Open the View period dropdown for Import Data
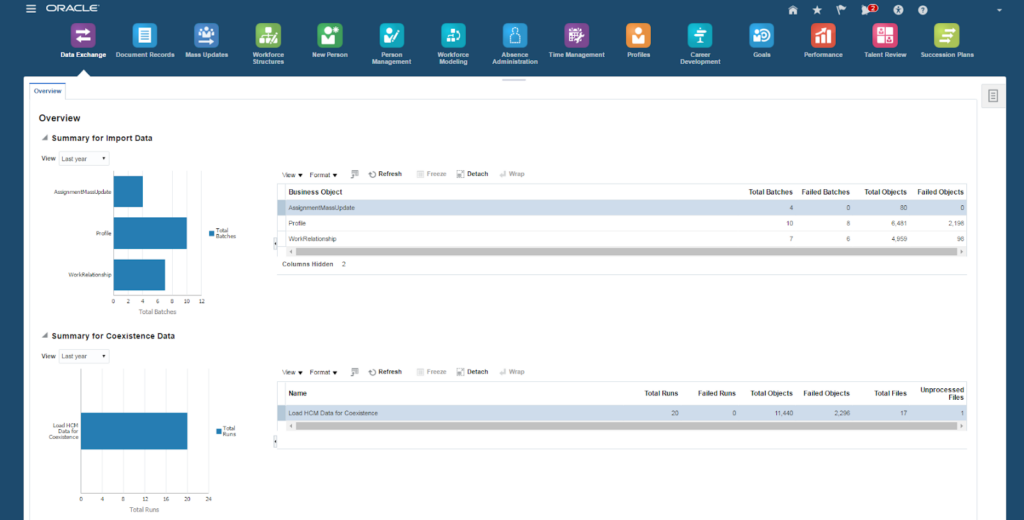This screenshot has width=1024, height=520. (x=84, y=158)
